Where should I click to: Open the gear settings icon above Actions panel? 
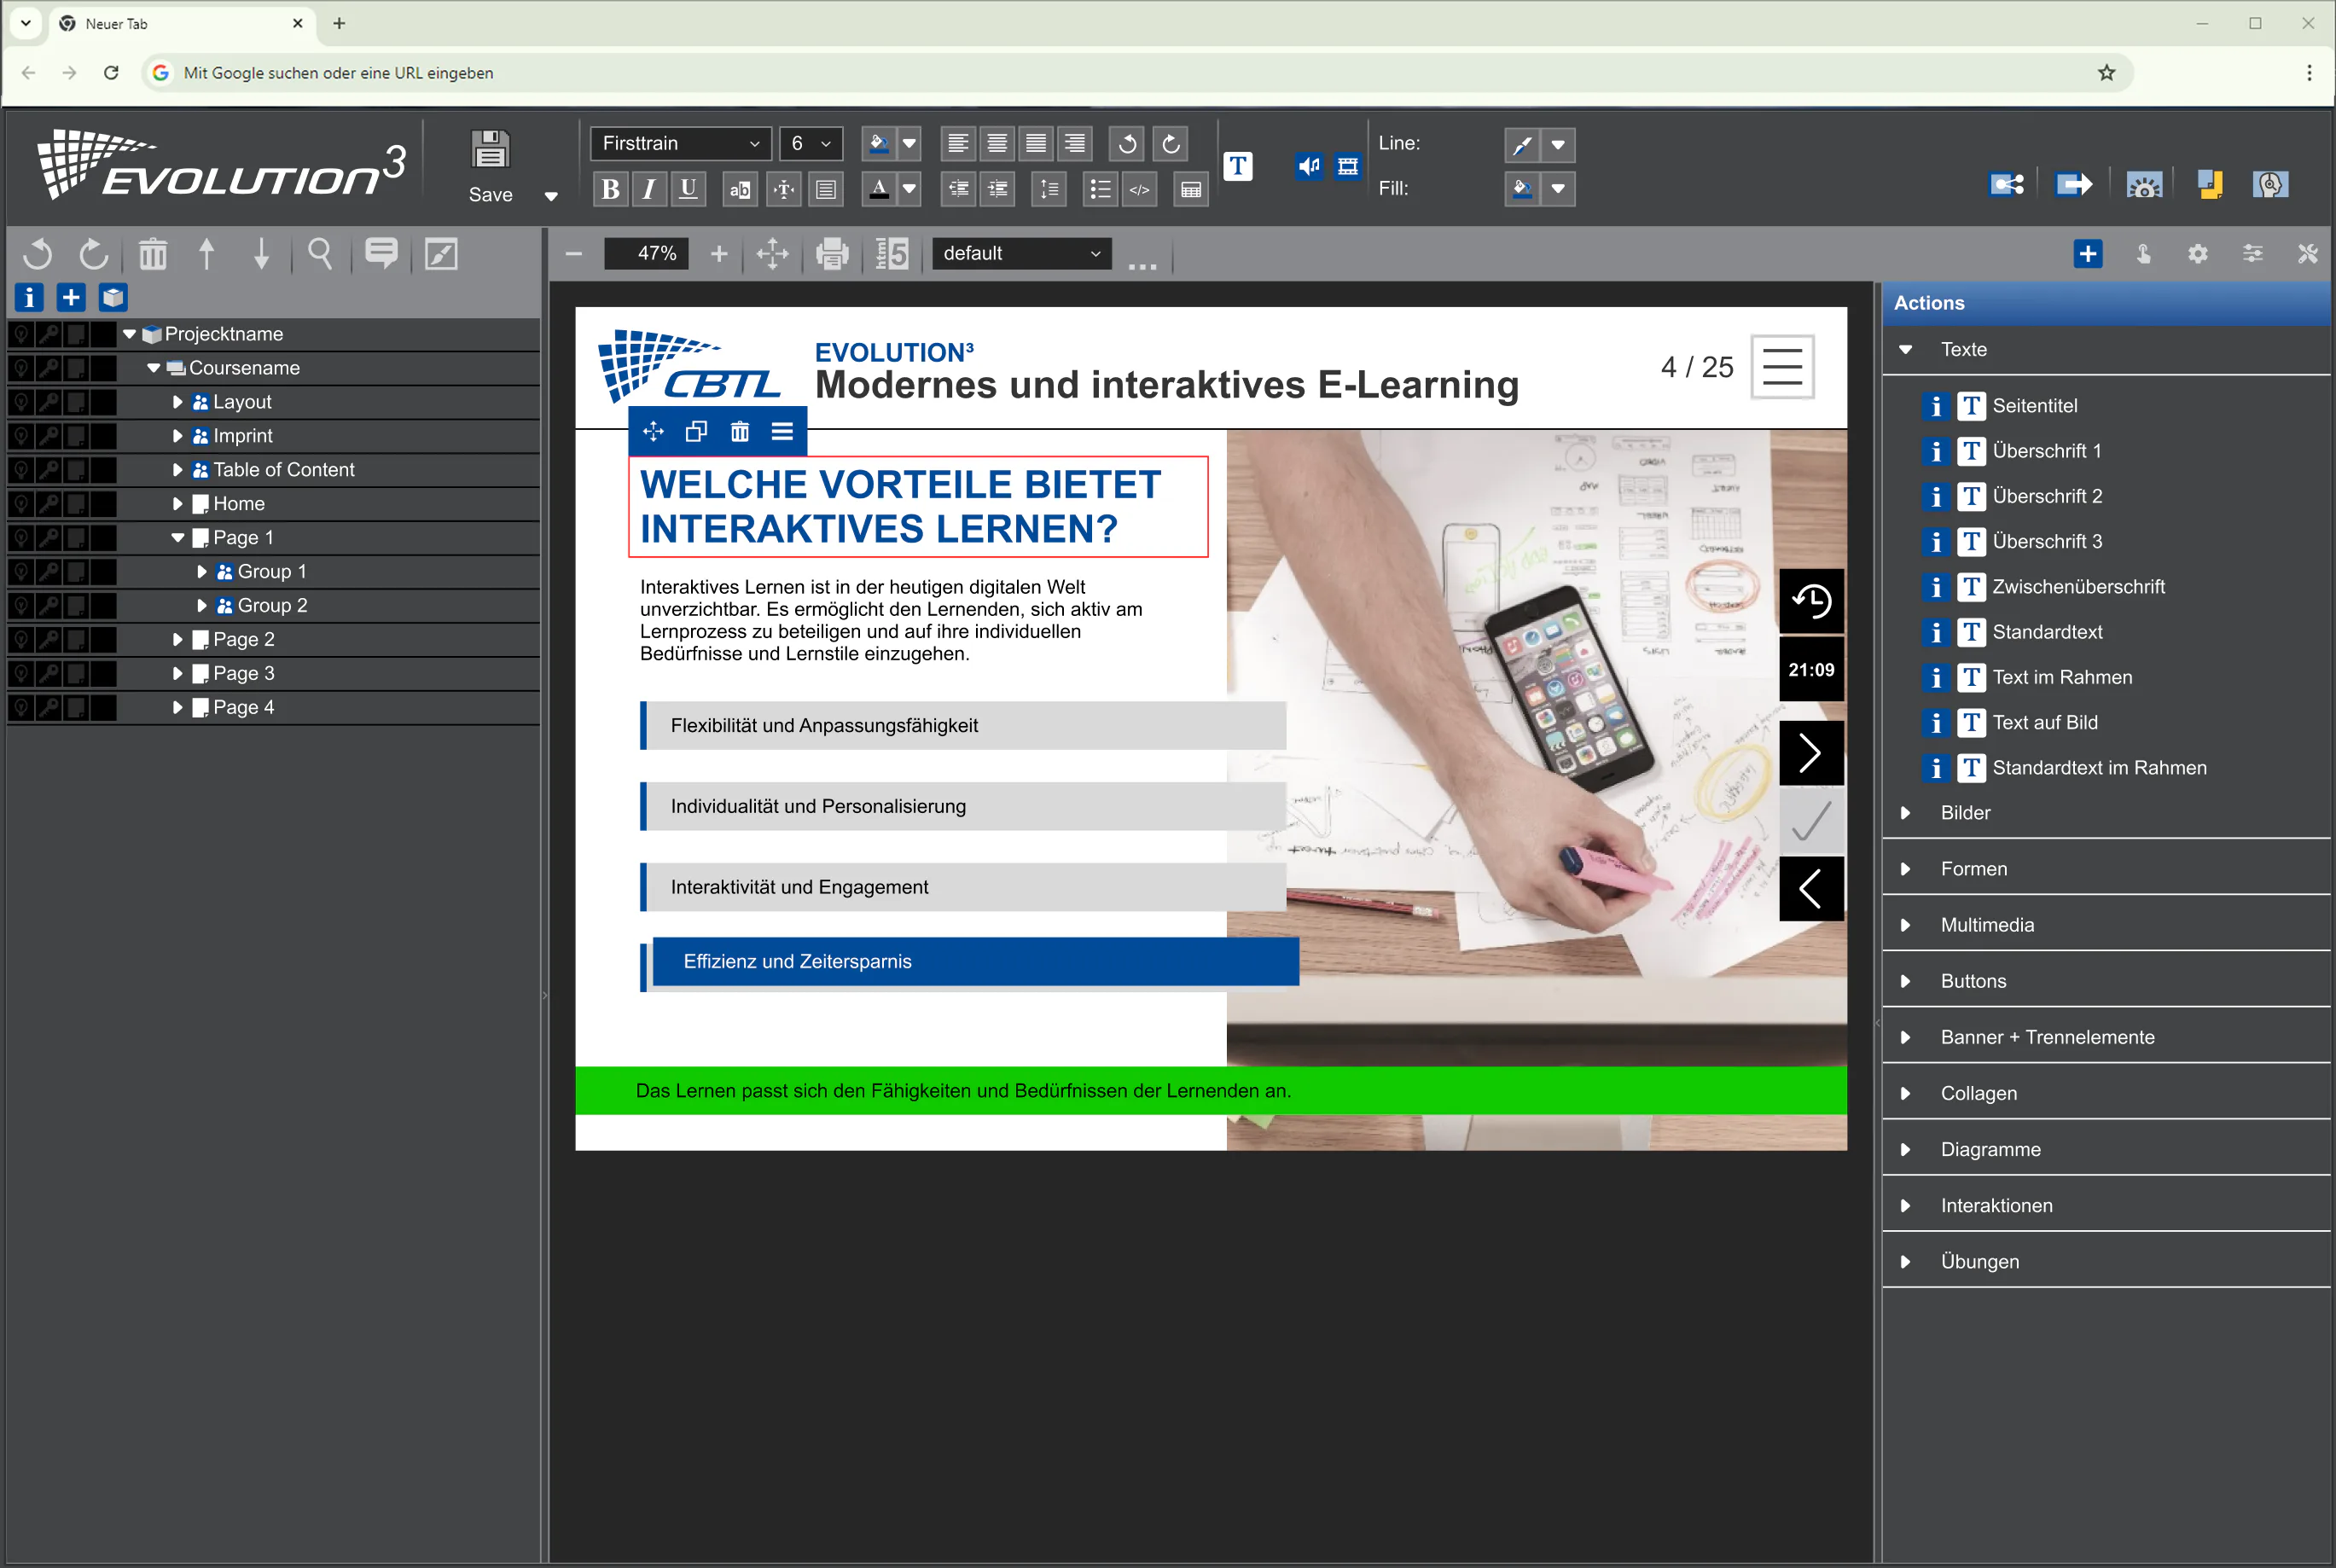click(x=2198, y=254)
